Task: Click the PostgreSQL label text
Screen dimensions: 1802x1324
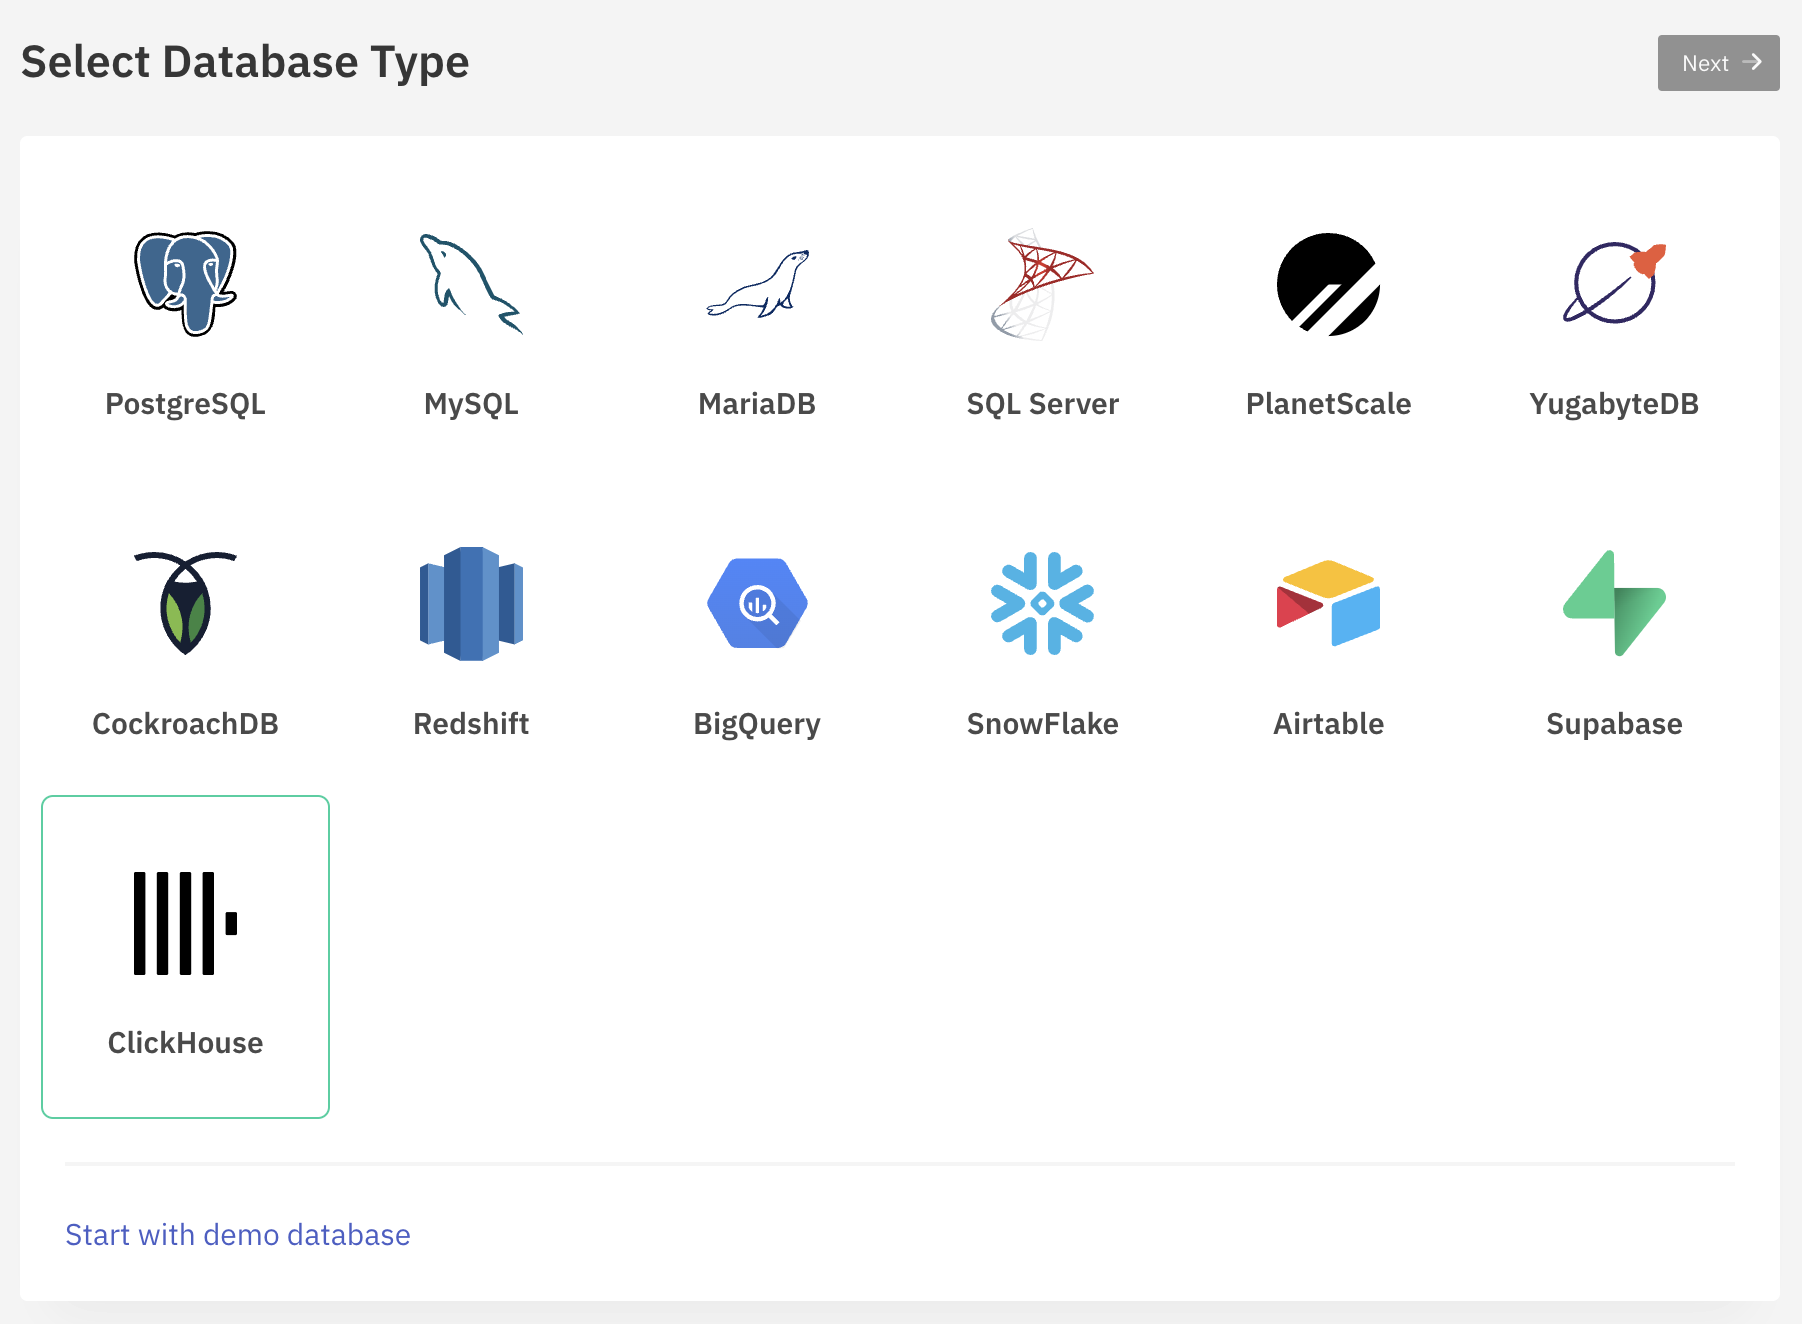Action: click(x=186, y=404)
